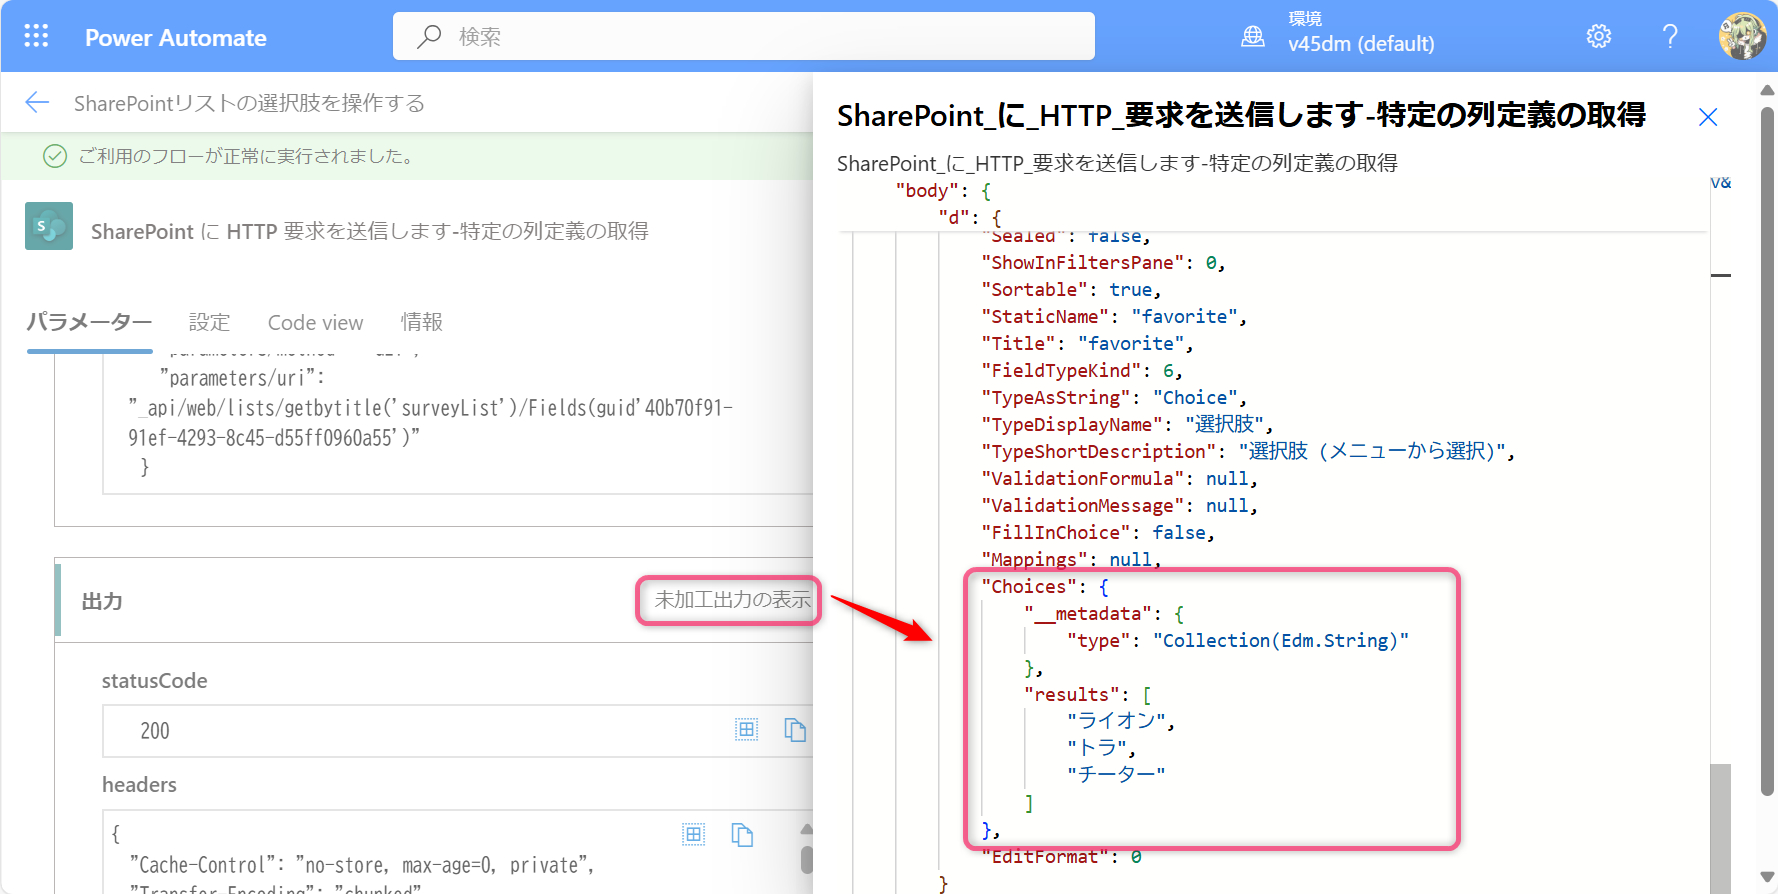Click the headers label
The width and height of the screenshot is (1778, 894).
click(x=139, y=785)
